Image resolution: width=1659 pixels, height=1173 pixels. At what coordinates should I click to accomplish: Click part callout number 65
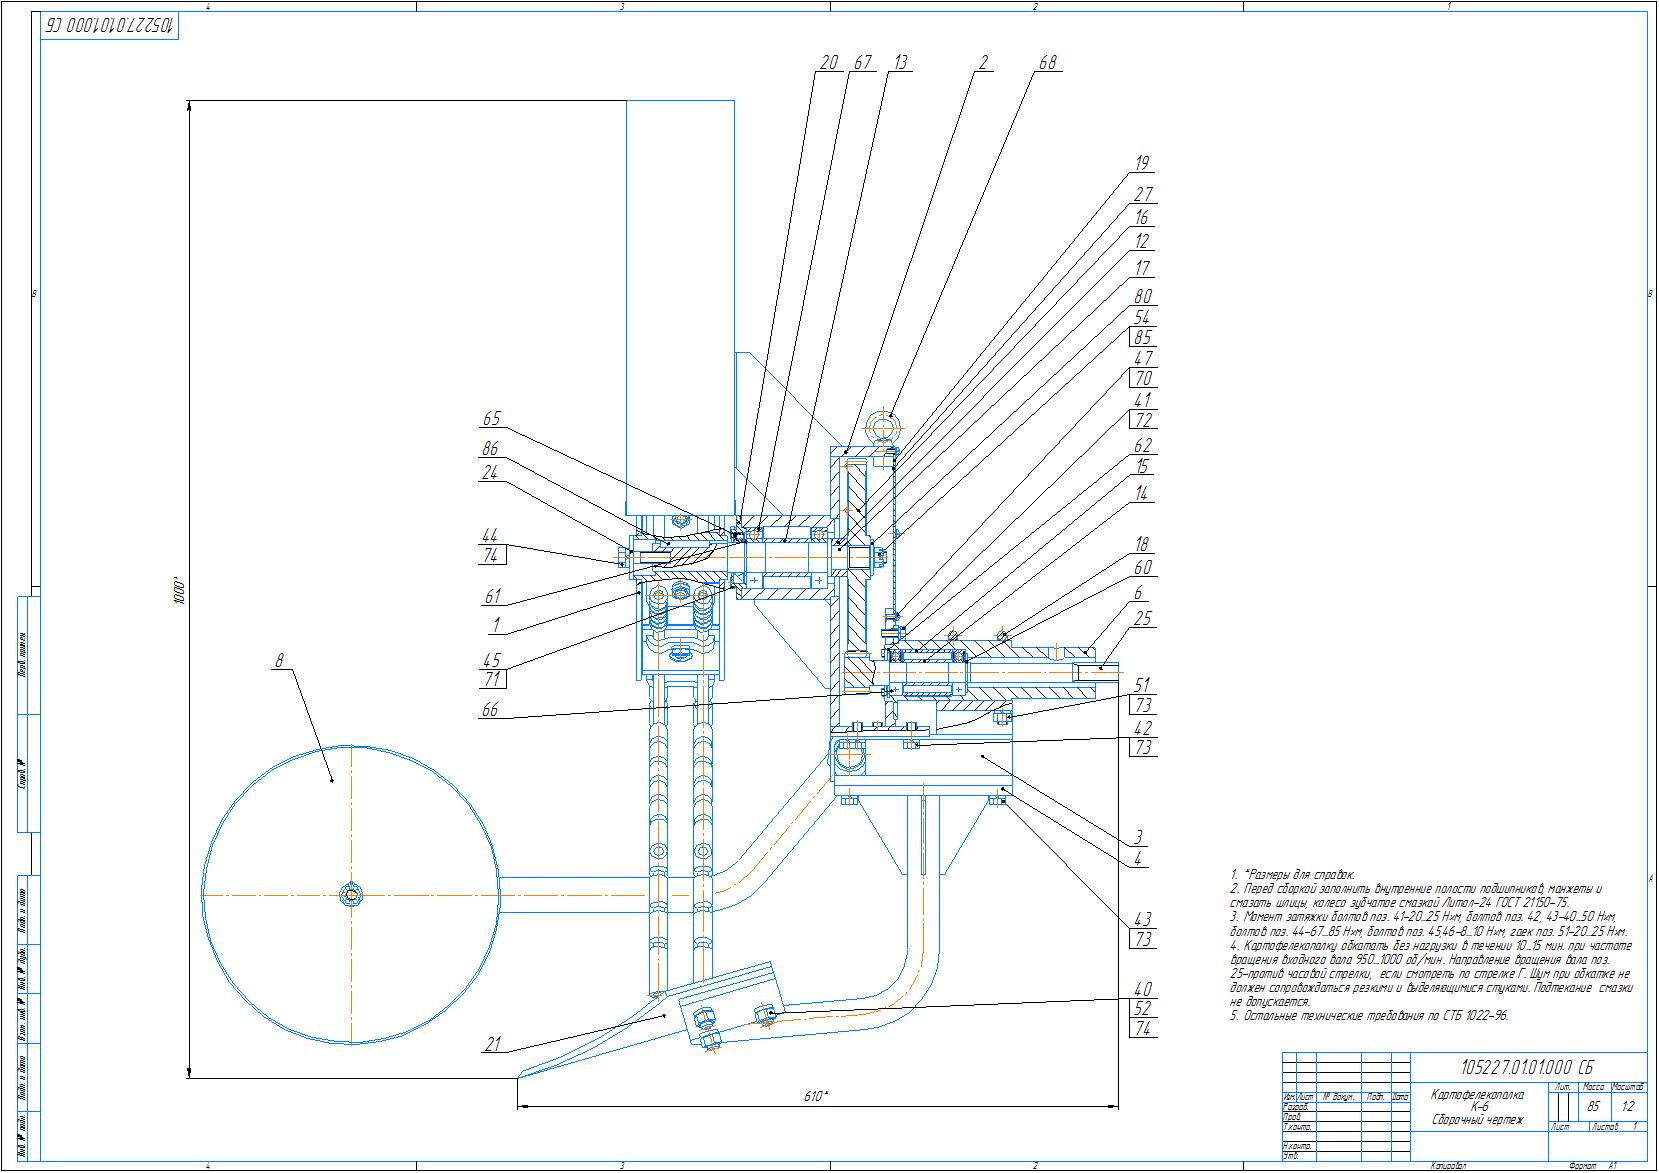tap(490, 419)
